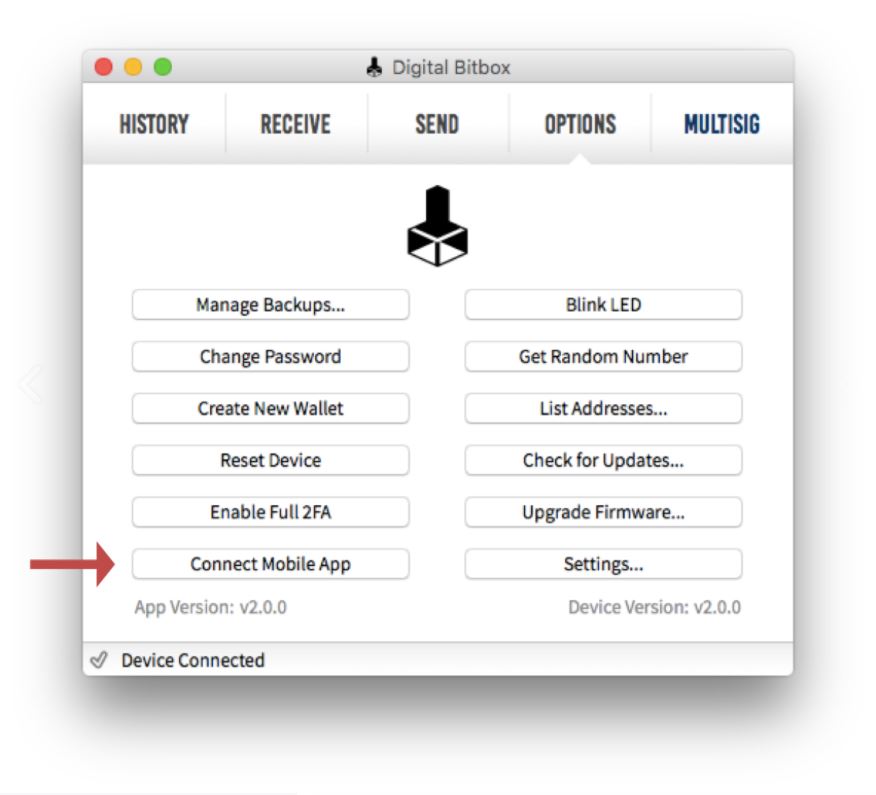This screenshot has height=795, width=876.
Task: Minimize window with yellow button
Action: pos(133,67)
